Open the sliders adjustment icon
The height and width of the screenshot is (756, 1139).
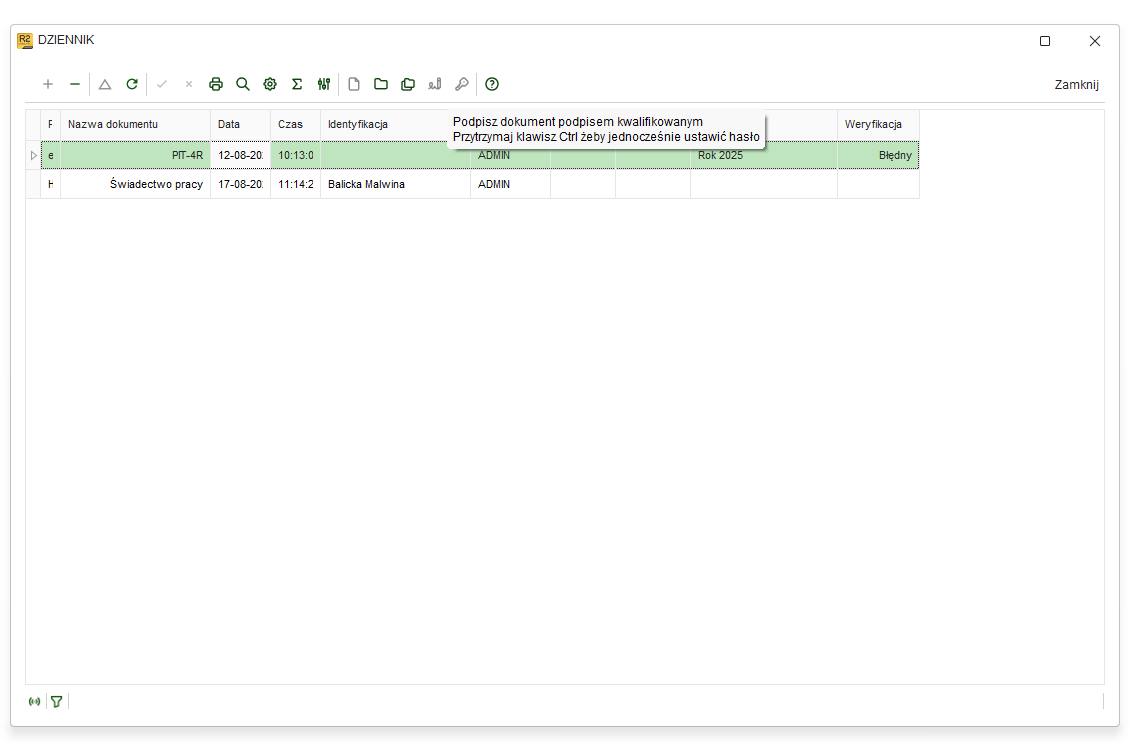point(324,84)
